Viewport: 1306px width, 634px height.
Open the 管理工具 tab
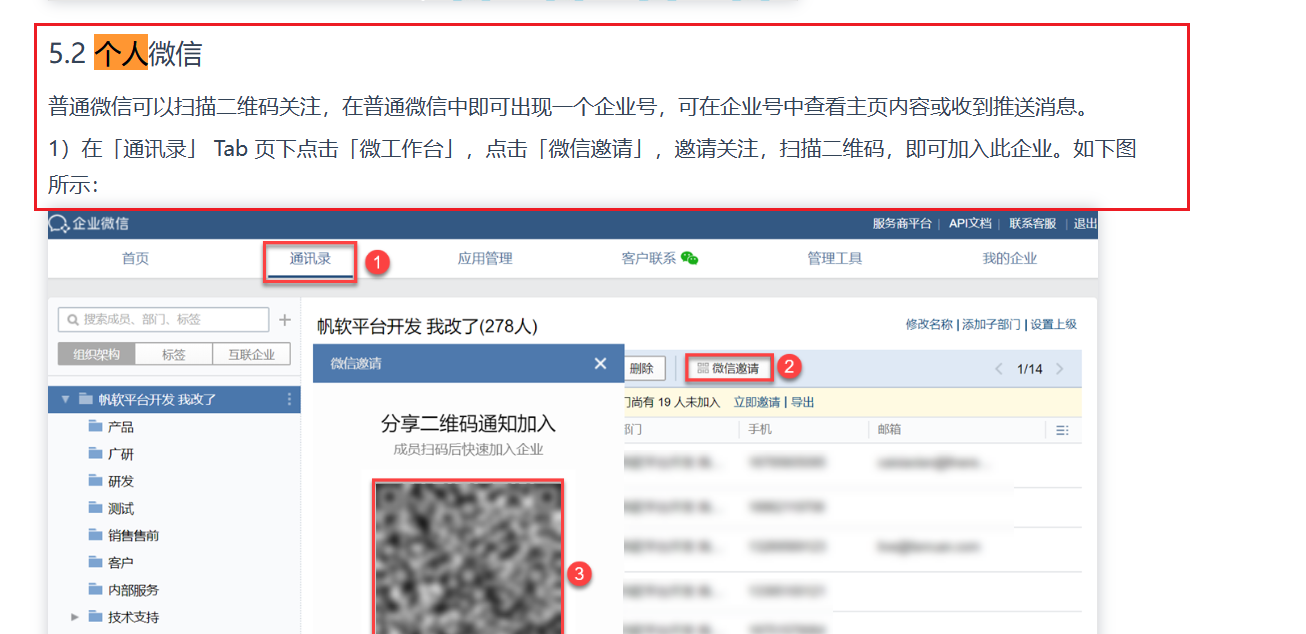[835, 258]
